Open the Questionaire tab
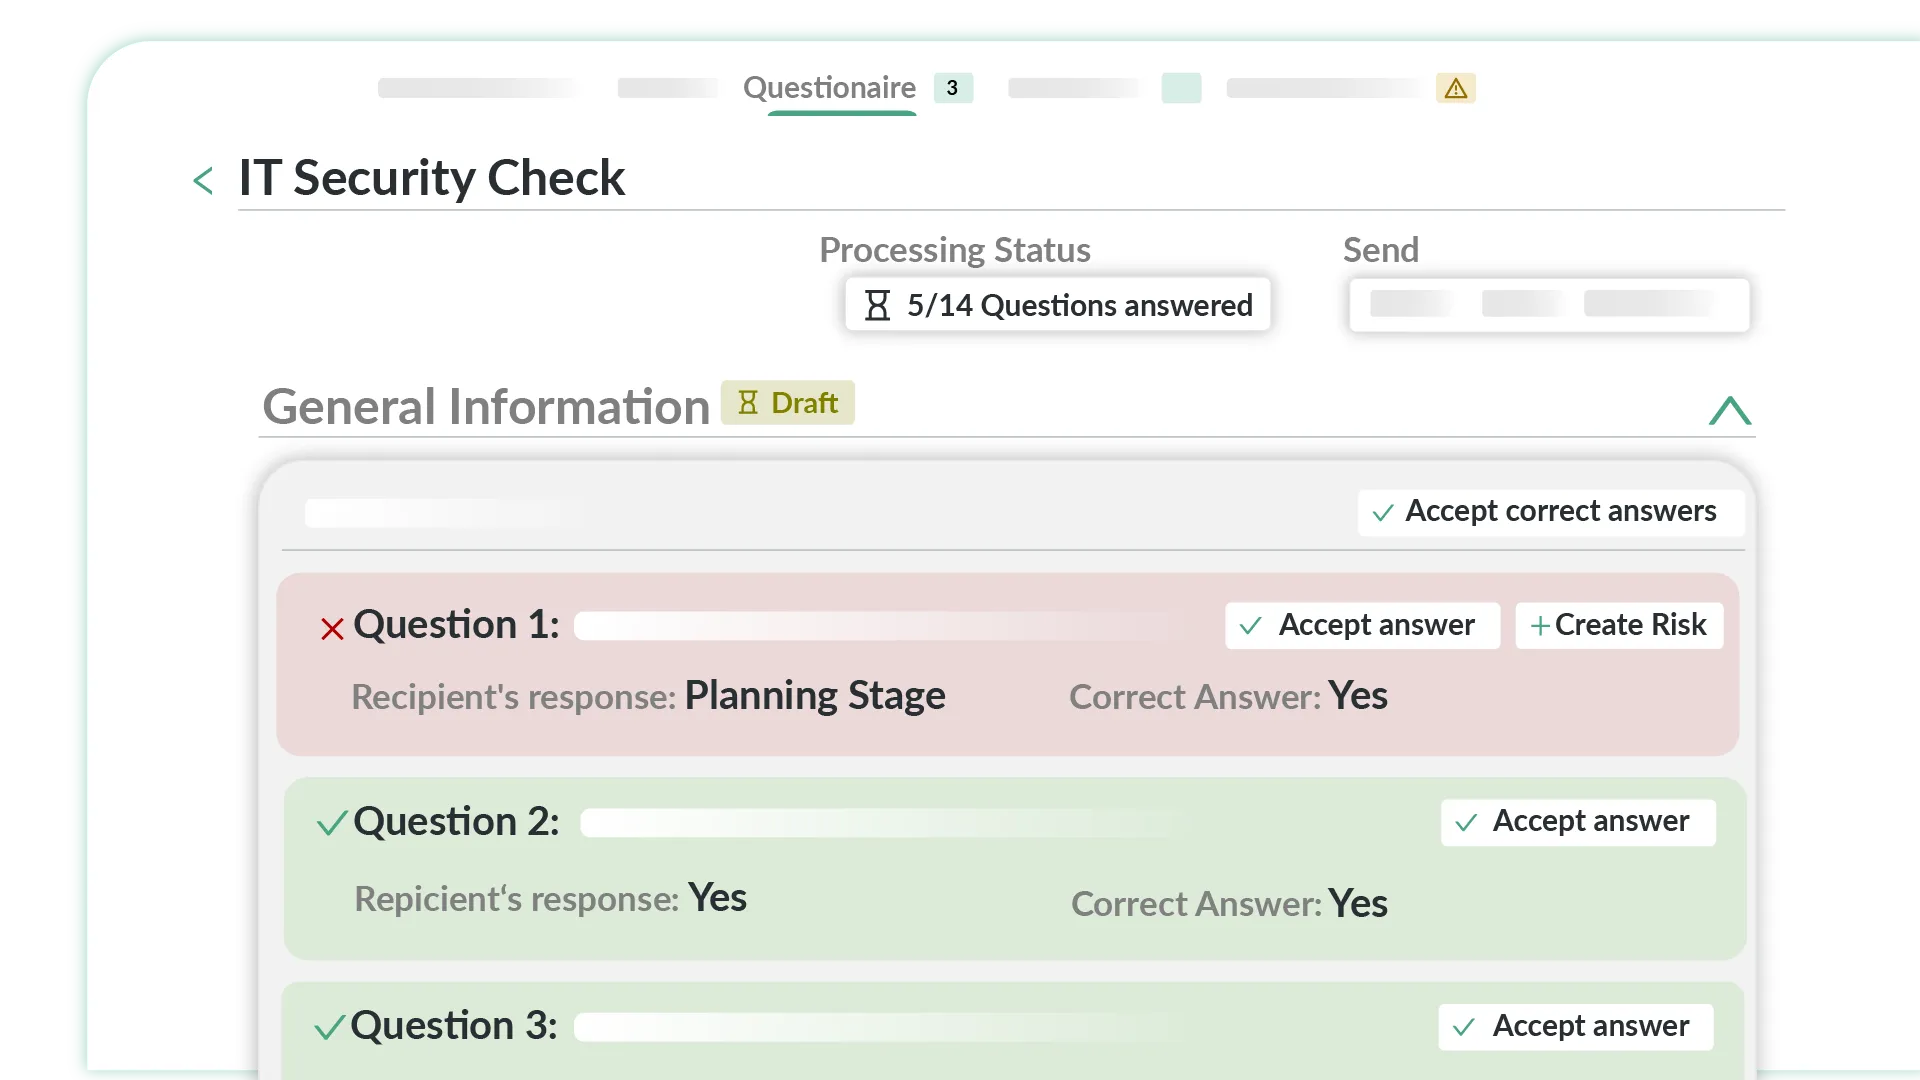This screenshot has width=1920, height=1080. click(829, 88)
